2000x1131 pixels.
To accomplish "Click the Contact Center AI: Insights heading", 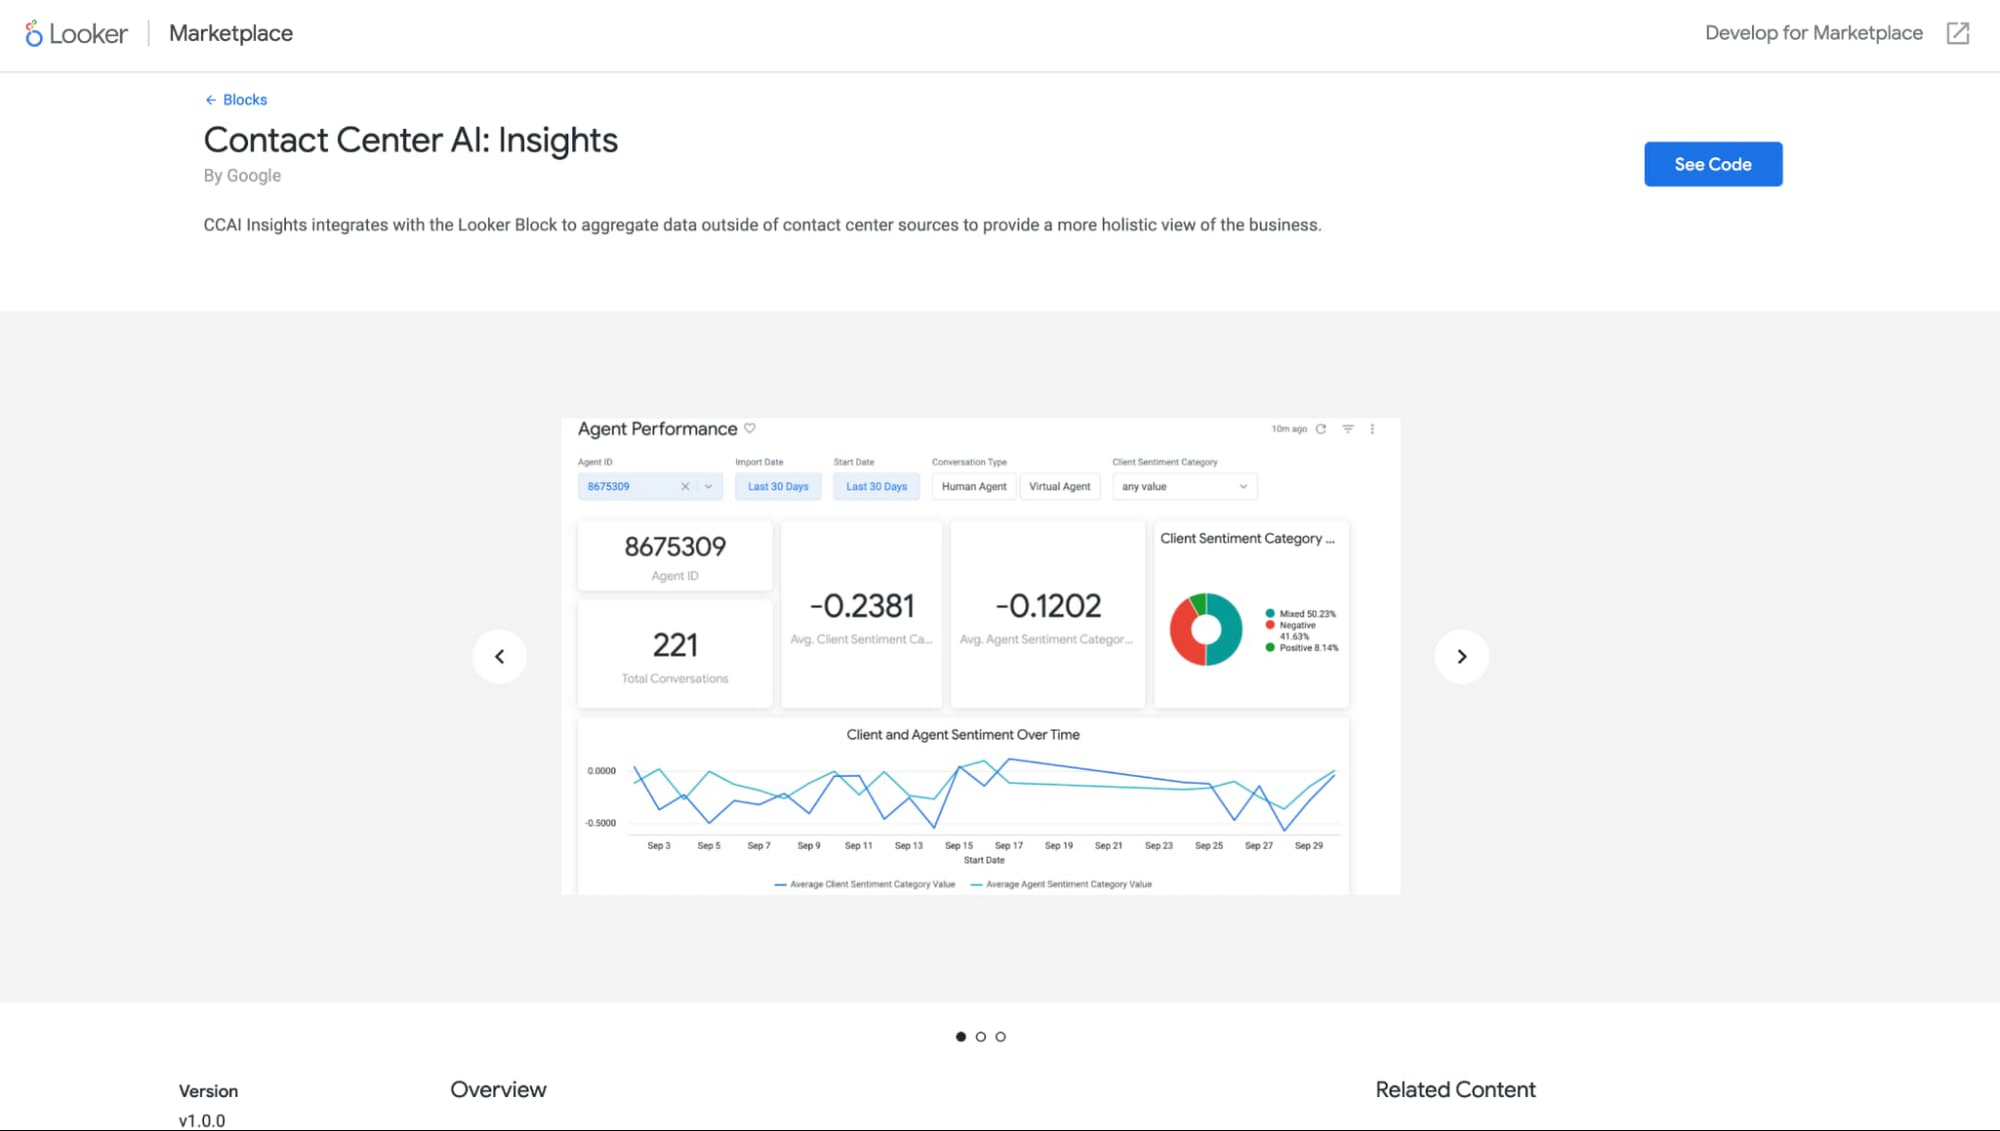I will tap(411, 140).
